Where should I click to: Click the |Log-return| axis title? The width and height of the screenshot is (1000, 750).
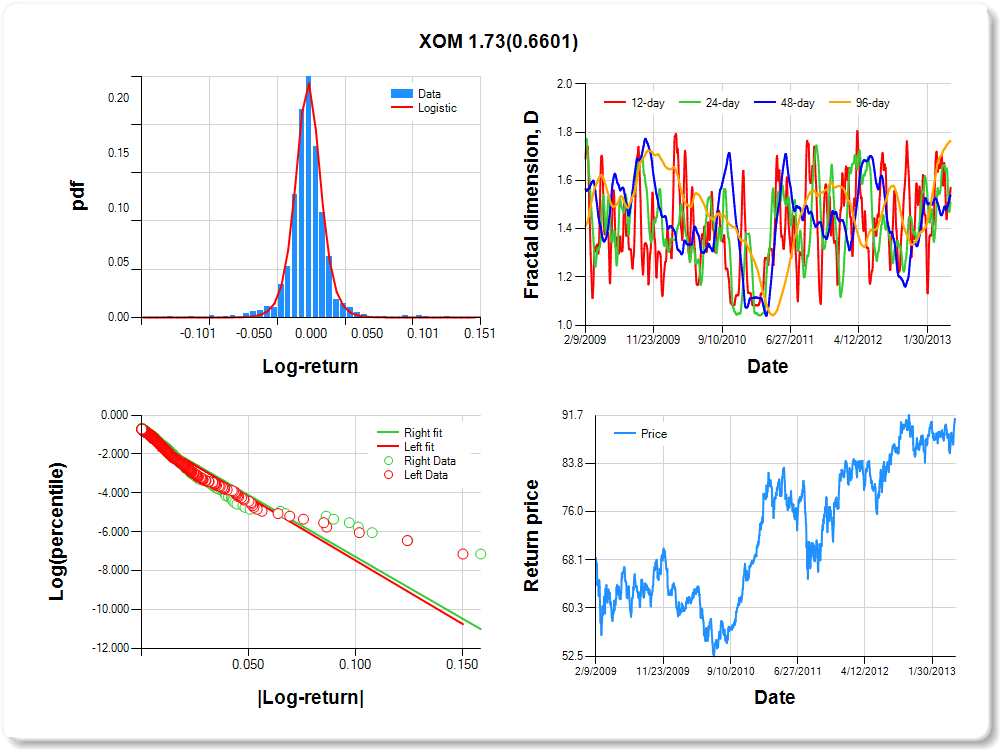coord(310,697)
